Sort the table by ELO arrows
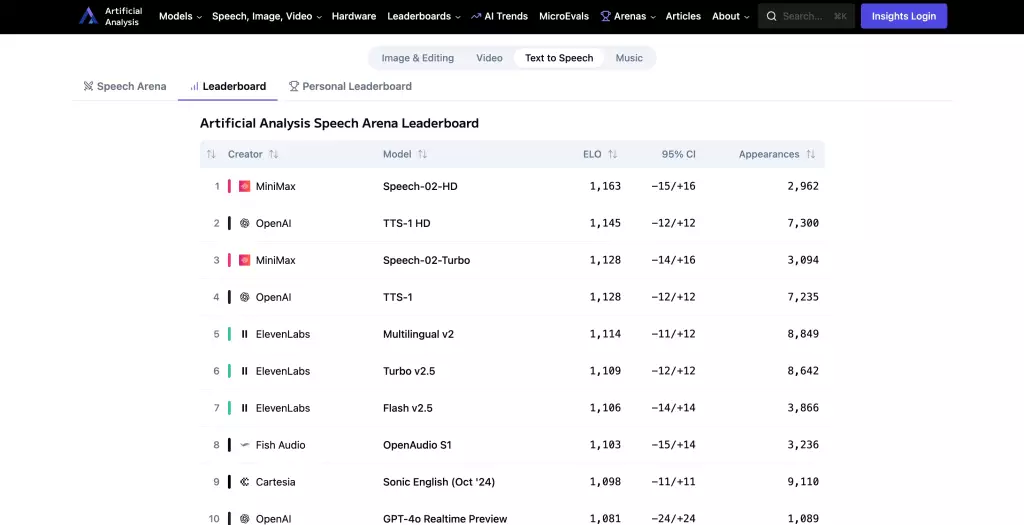The width and height of the screenshot is (1024, 525). (612, 154)
